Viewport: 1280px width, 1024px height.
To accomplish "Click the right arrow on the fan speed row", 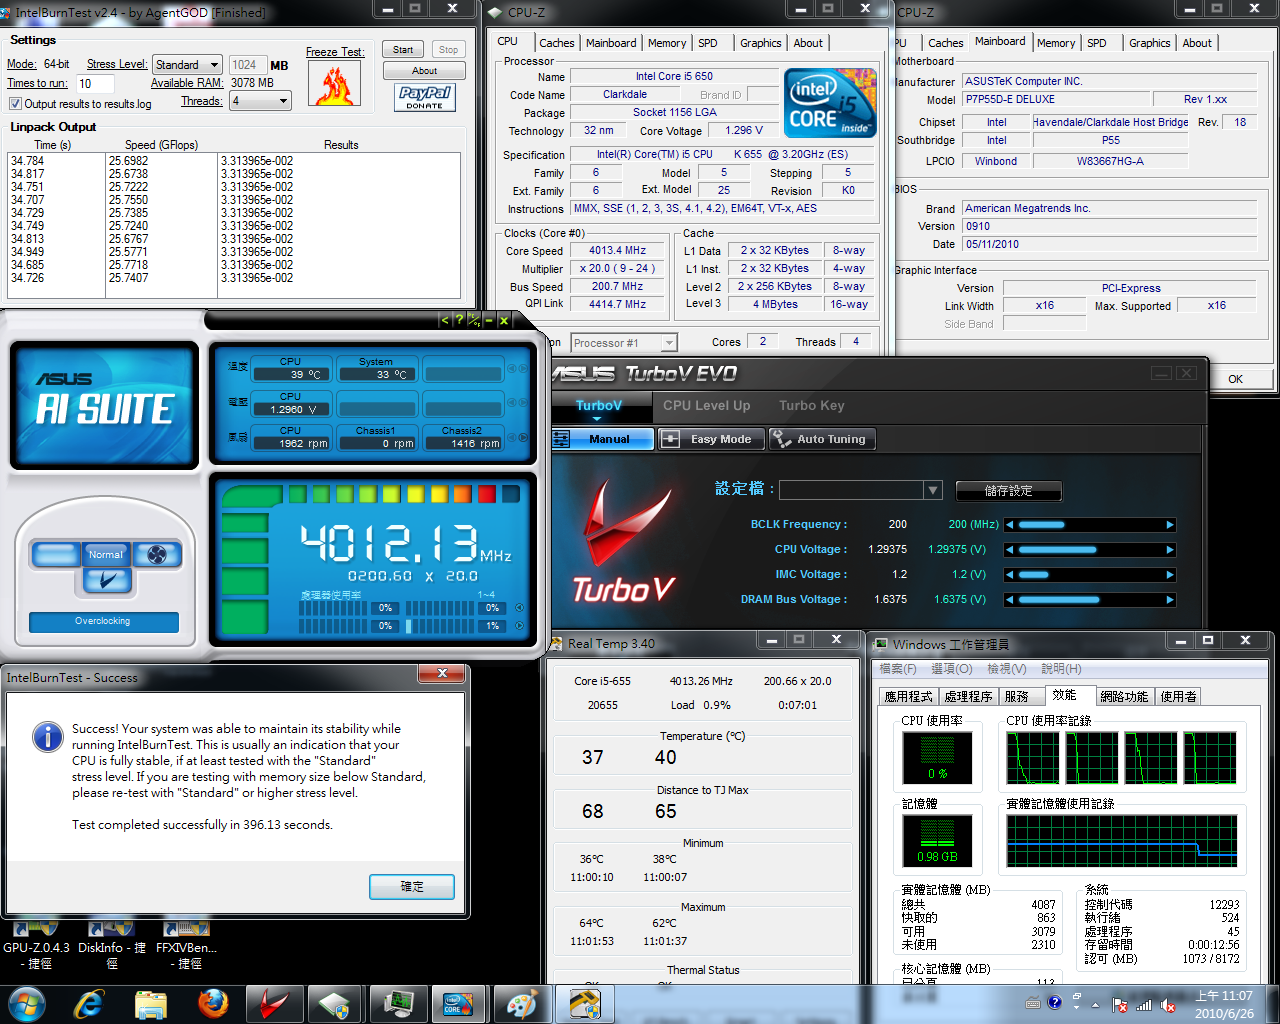I will point(523,437).
